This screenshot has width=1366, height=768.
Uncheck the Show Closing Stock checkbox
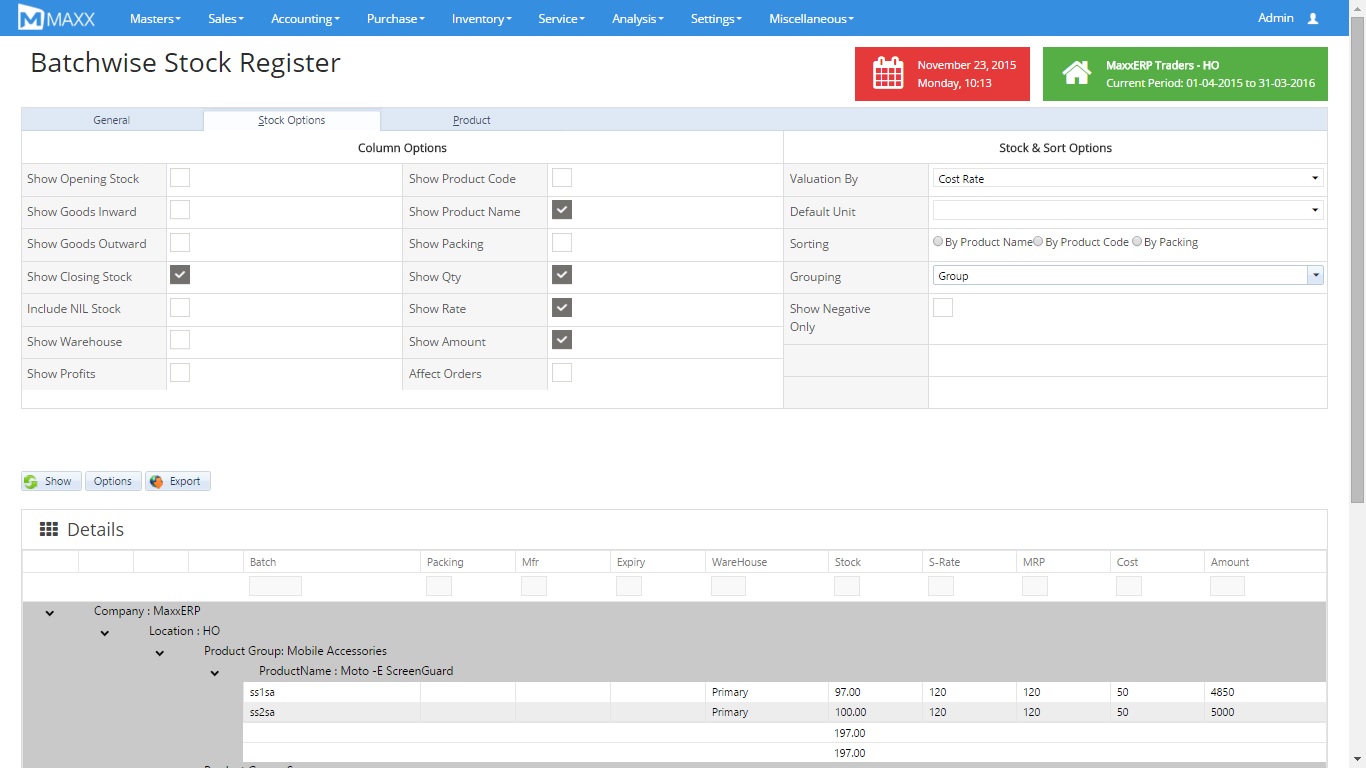point(180,275)
